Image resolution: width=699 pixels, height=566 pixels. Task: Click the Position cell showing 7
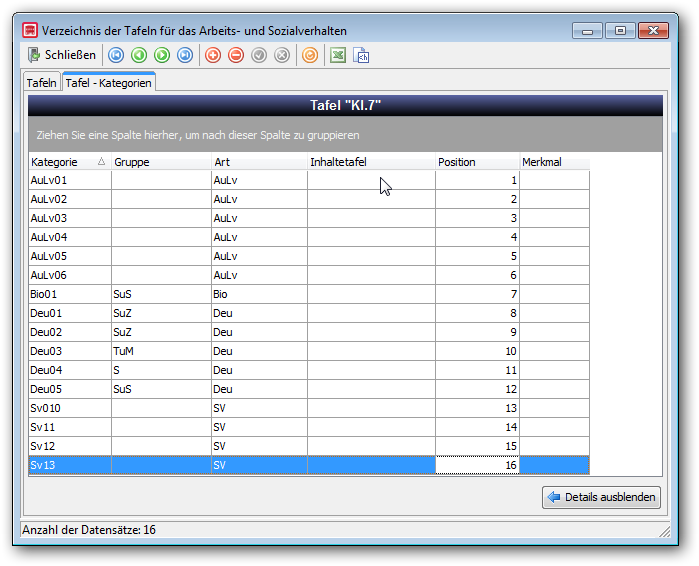click(477, 294)
